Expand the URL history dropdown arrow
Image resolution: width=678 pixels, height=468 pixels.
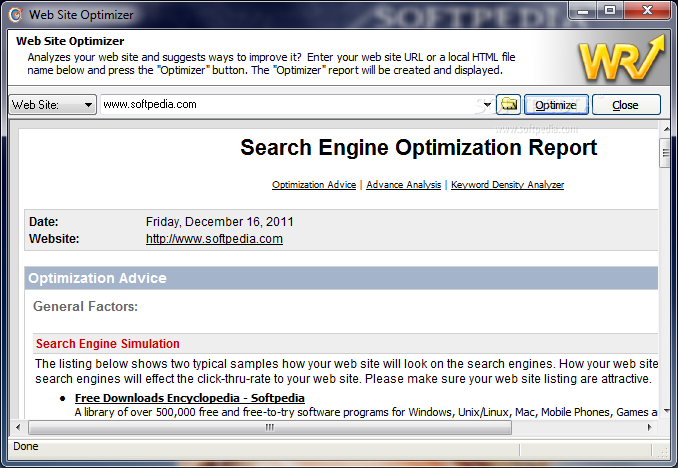point(487,105)
